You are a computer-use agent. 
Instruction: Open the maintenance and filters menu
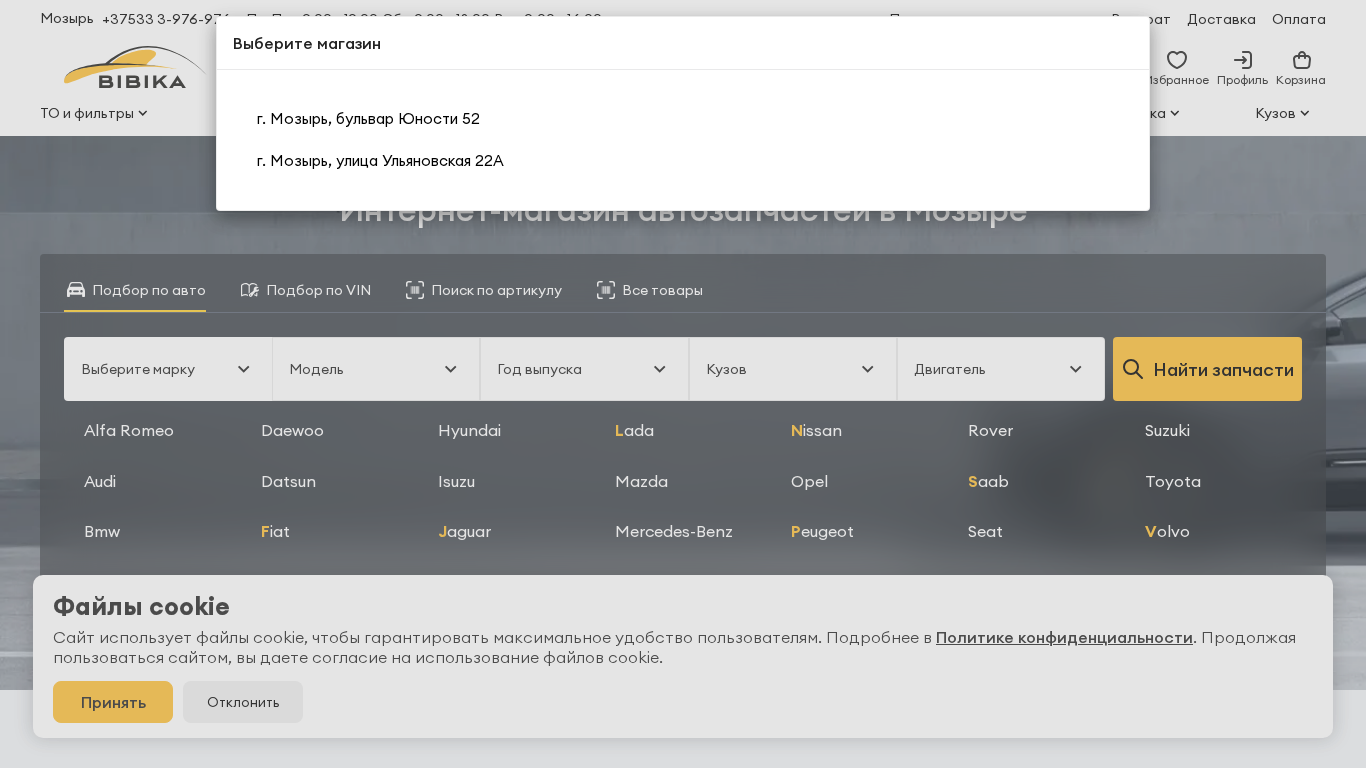coord(94,113)
